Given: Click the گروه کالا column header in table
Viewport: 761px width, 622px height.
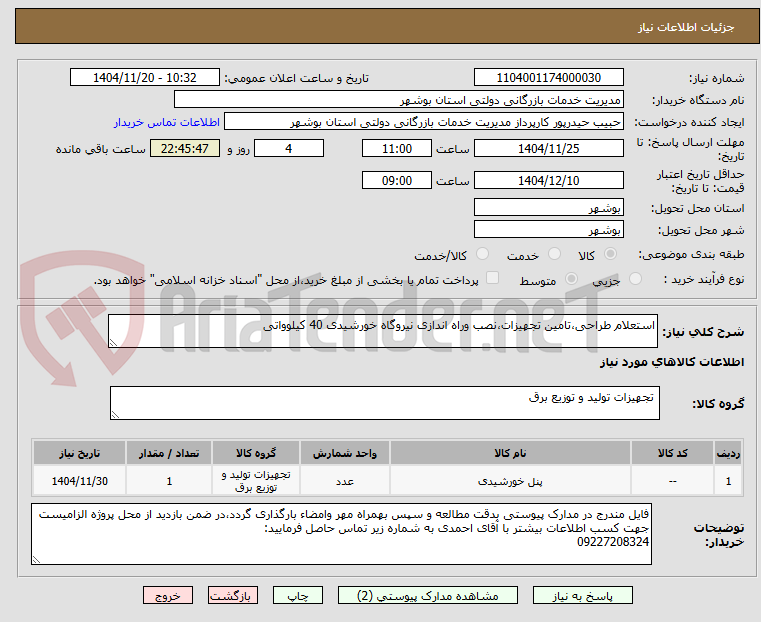Looking at the screenshot, I should point(256,453).
